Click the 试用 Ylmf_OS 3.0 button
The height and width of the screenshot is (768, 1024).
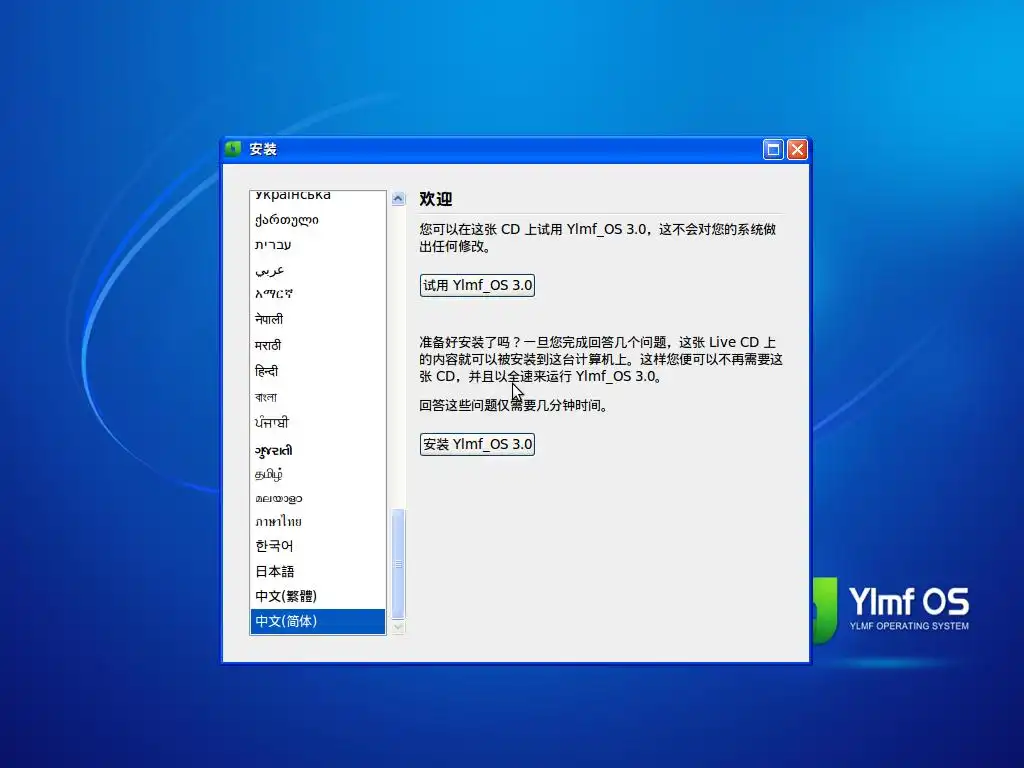point(477,285)
